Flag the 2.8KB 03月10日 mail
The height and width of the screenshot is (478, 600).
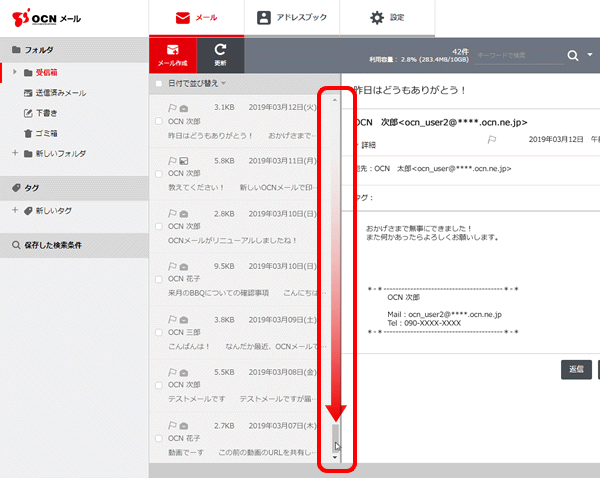(172, 213)
